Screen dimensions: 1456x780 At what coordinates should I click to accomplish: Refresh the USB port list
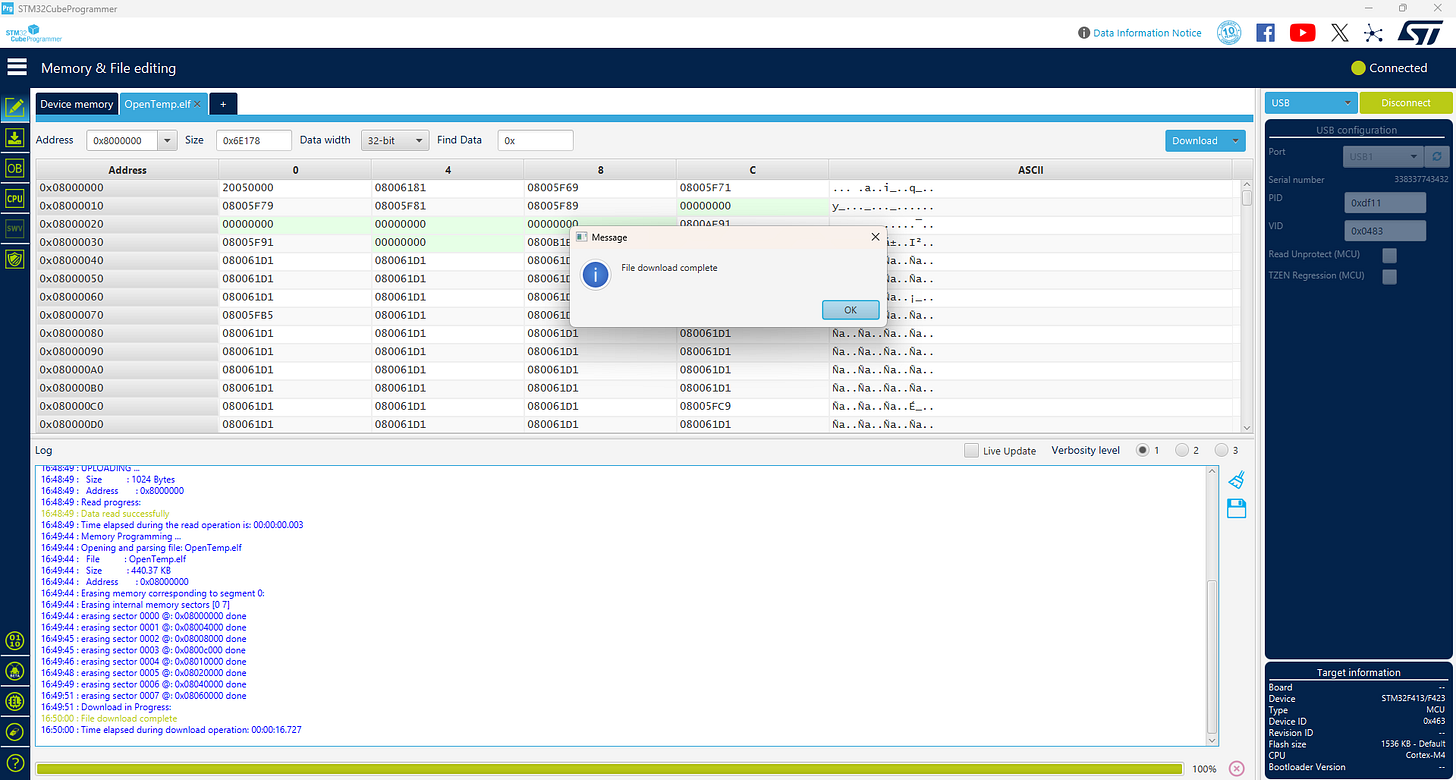click(1437, 157)
